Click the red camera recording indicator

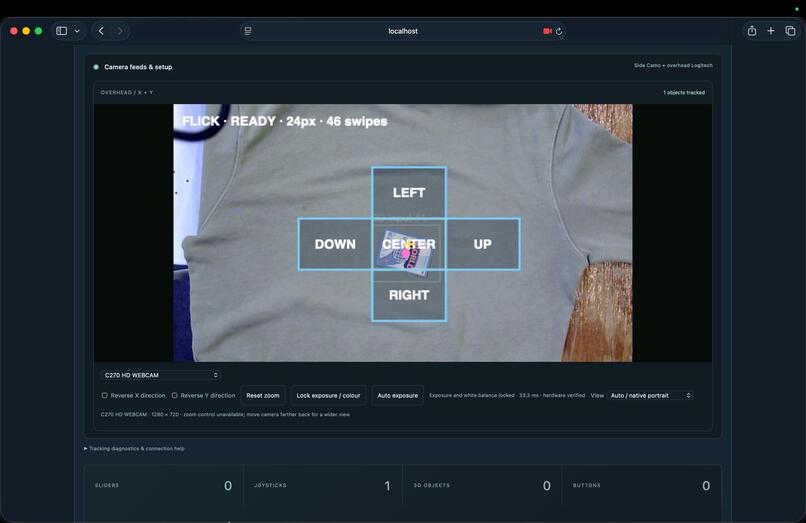[547, 31]
